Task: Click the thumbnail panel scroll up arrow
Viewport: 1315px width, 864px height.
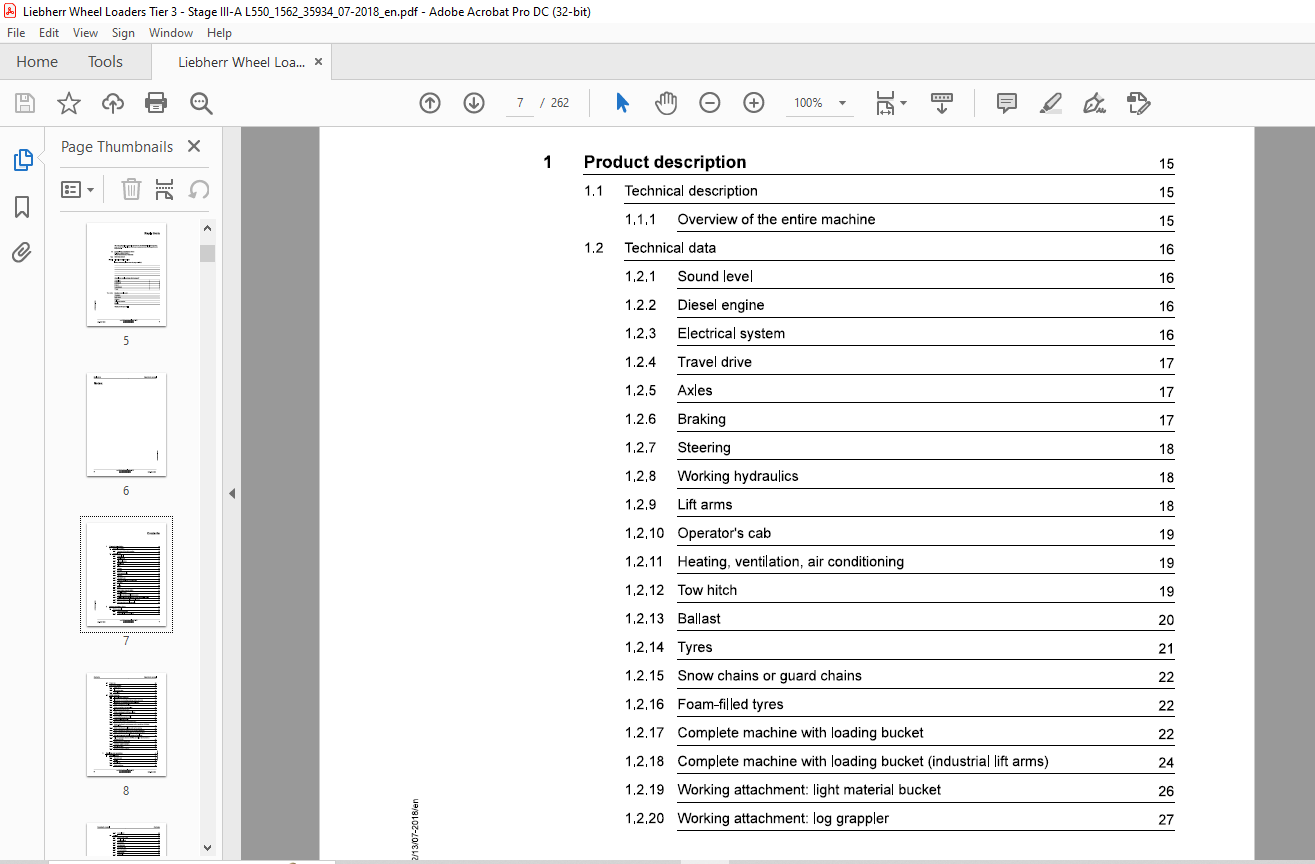Action: (207, 227)
